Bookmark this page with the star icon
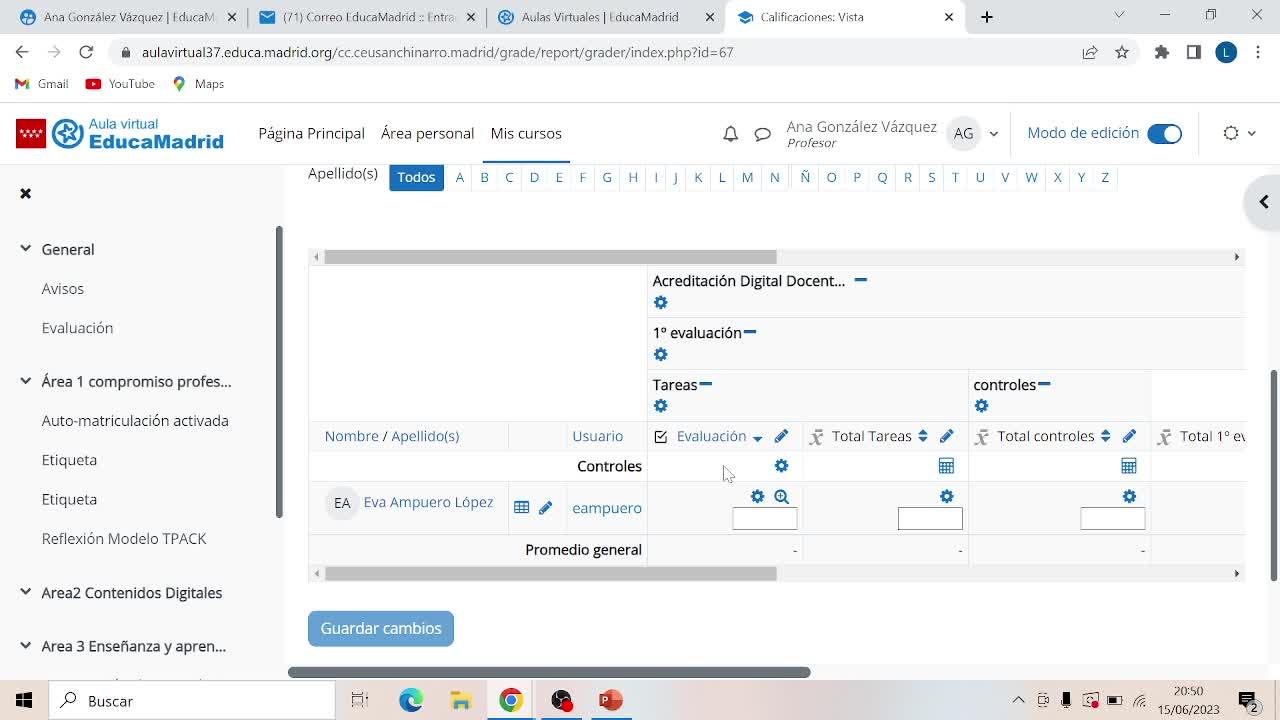This screenshot has height=720, width=1280. pyautogui.click(x=1122, y=52)
